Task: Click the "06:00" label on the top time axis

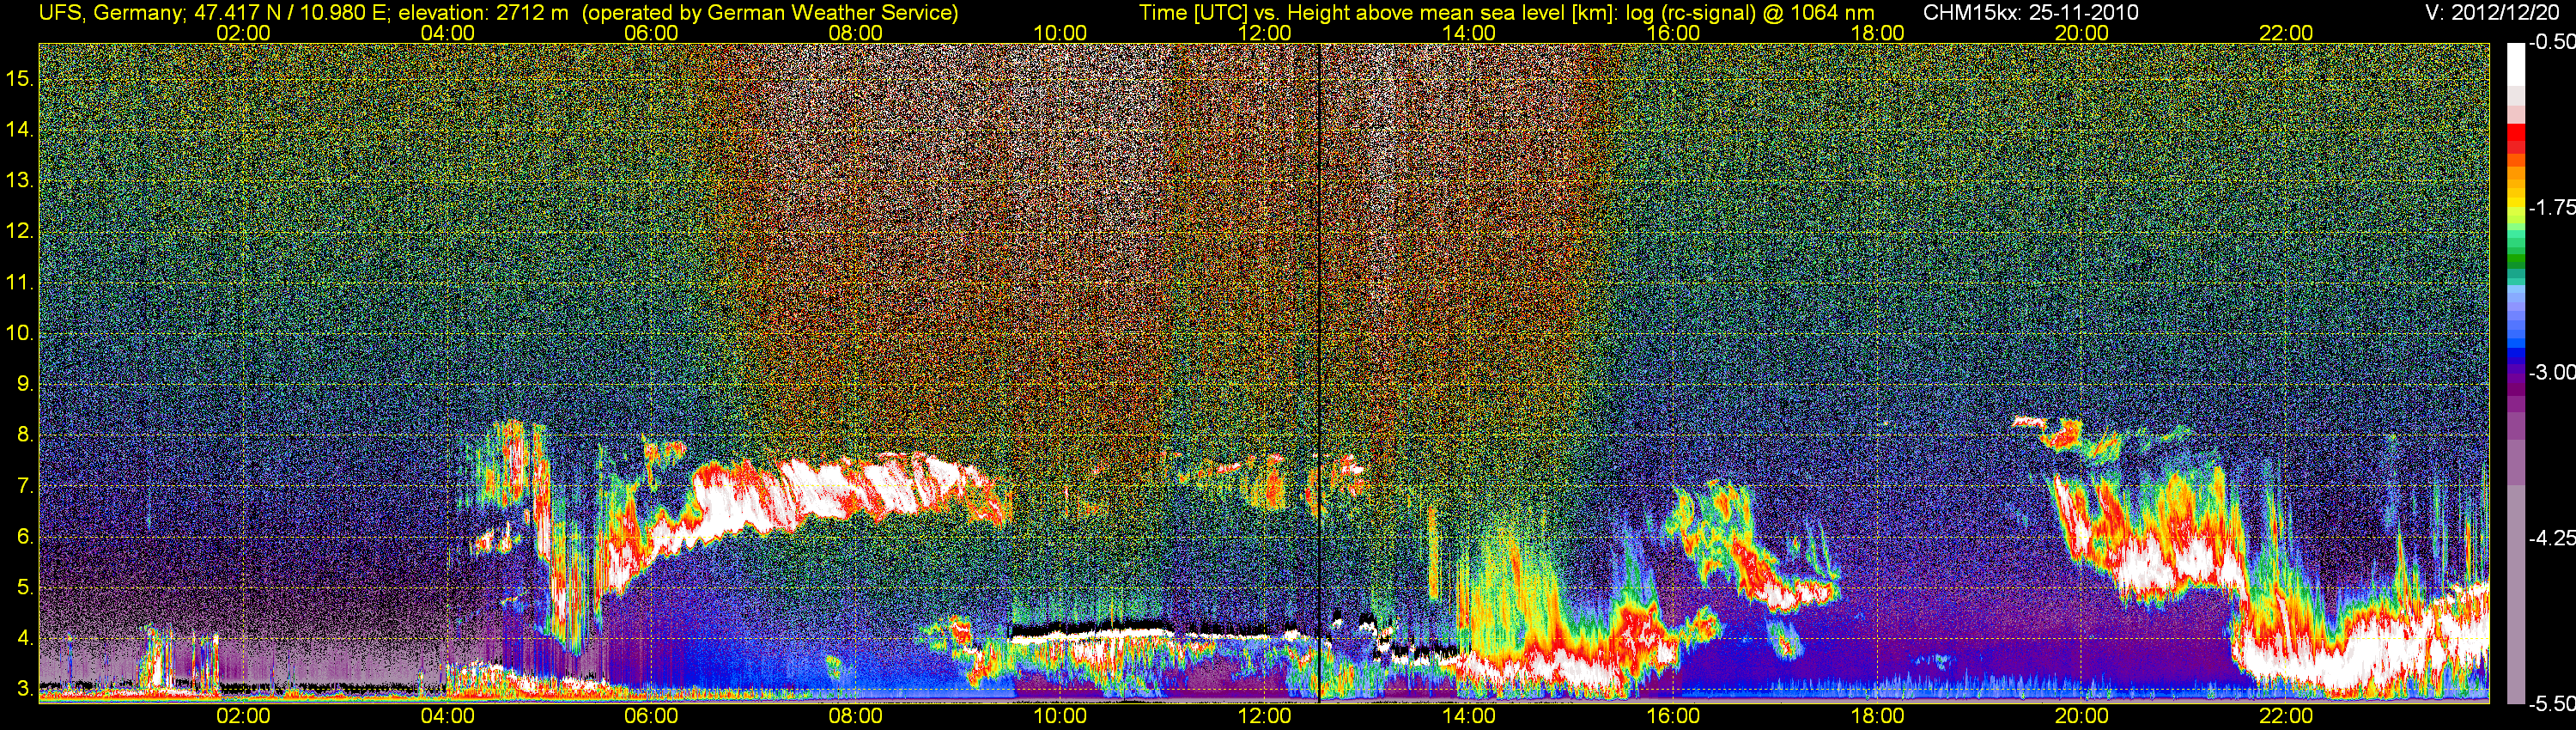Action: [x=651, y=33]
